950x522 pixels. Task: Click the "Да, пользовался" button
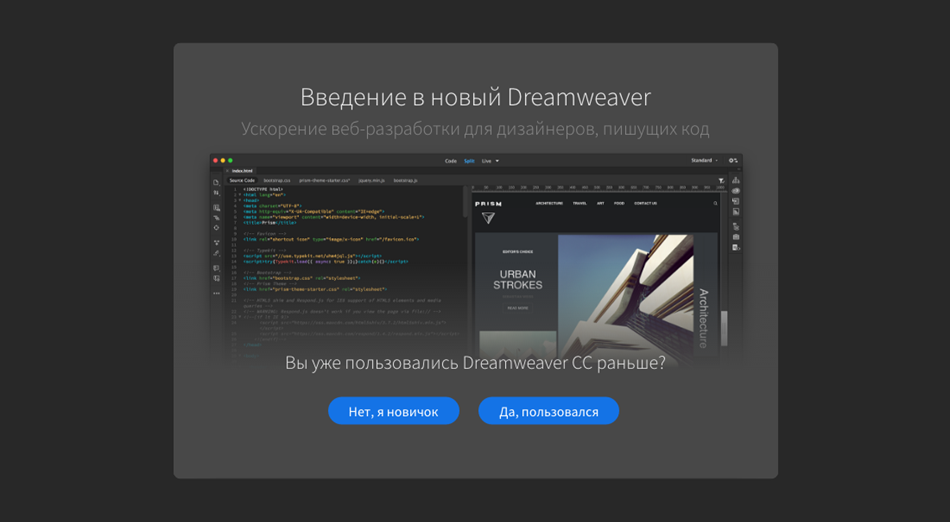coord(548,411)
